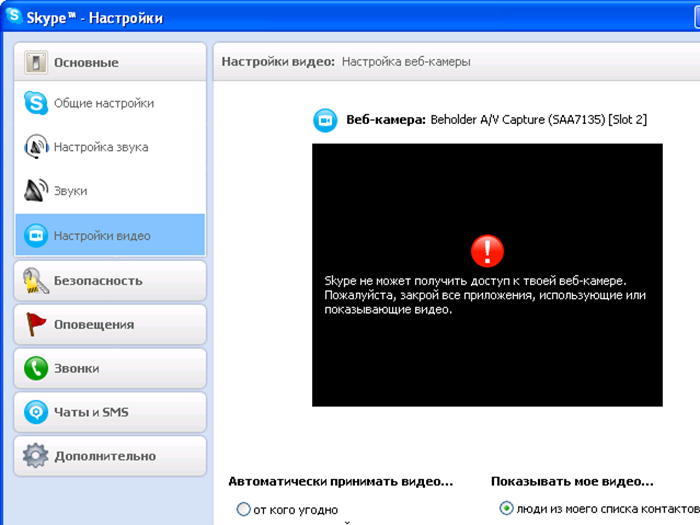Click 'Настройка веб-камеры' header text
Image resolution: width=700 pixels, height=525 pixels.
point(406,62)
